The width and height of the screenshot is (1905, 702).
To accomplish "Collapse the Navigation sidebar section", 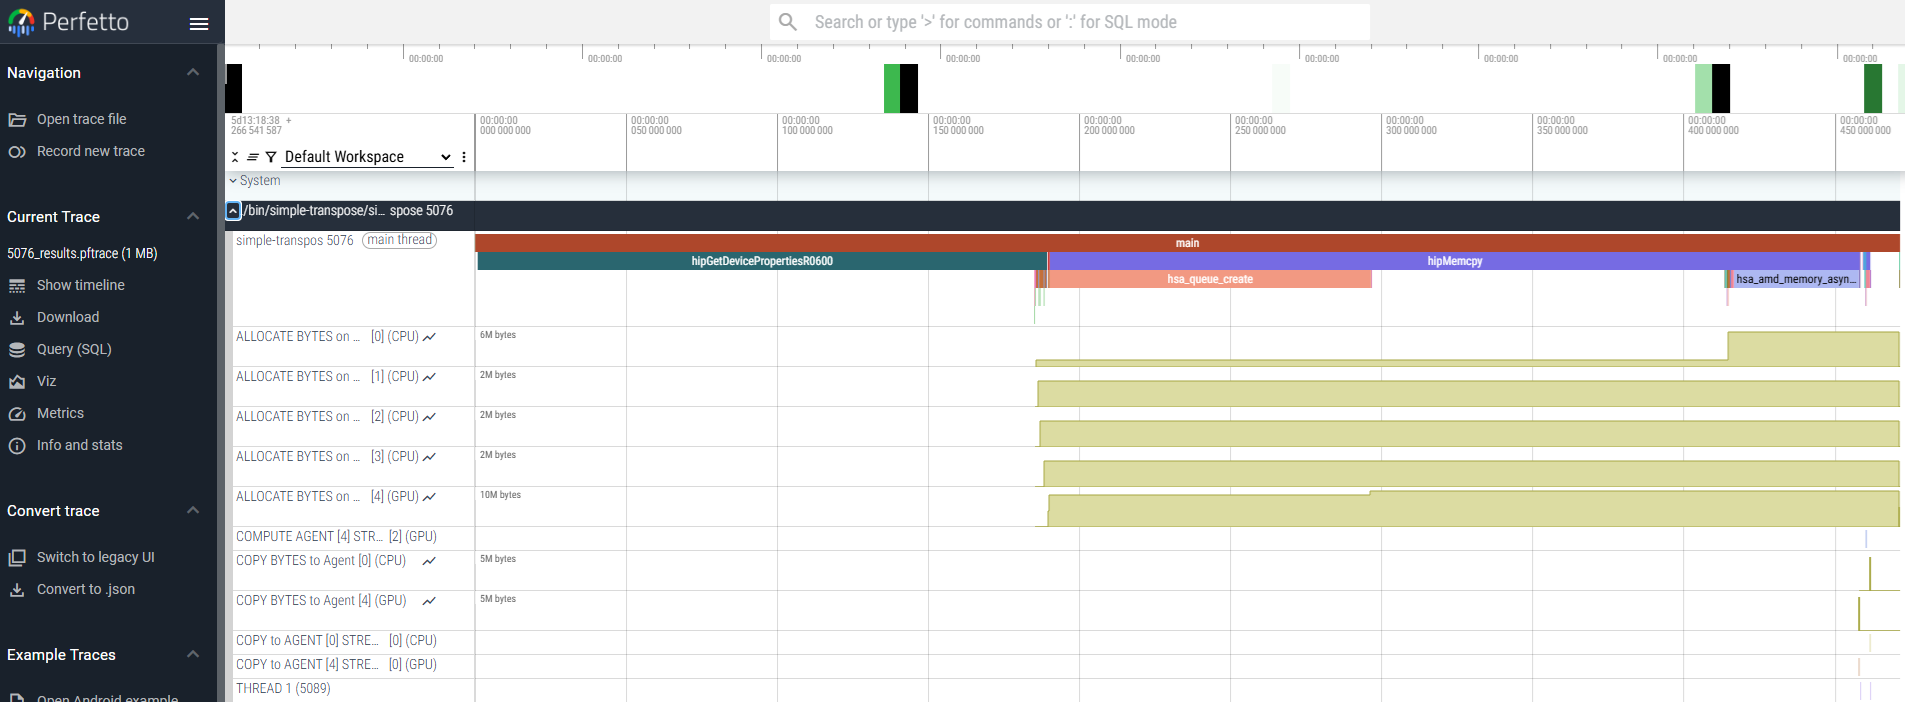I will [193, 73].
